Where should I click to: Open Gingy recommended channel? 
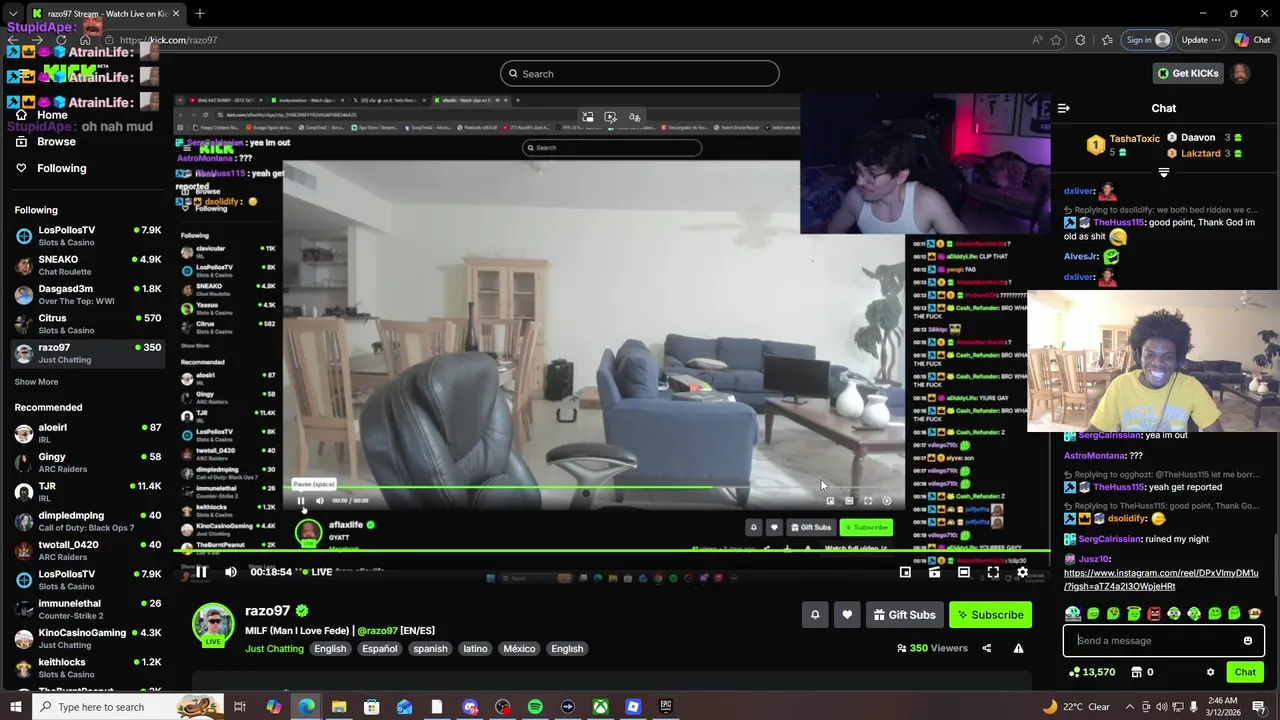tap(88, 463)
